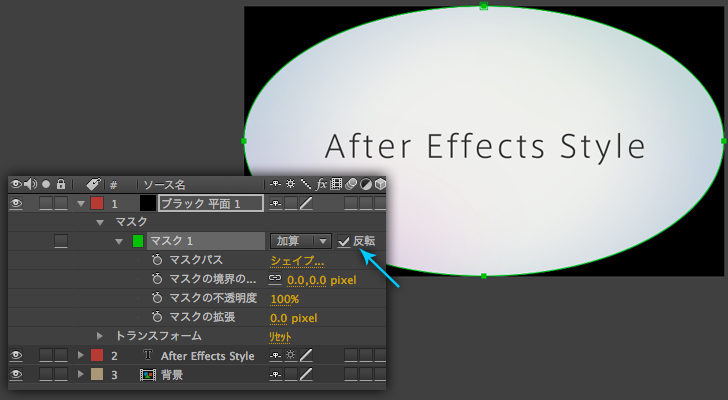Click the tan label swatch of 背景 layer
The height and width of the screenshot is (400, 728).
click(97, 374)
